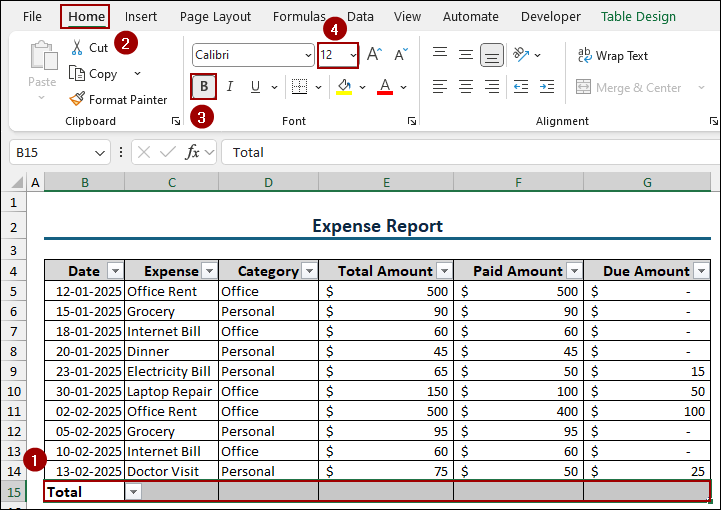Click the Decrease Font Size icon
721x510 pixels.
(400, 56)
